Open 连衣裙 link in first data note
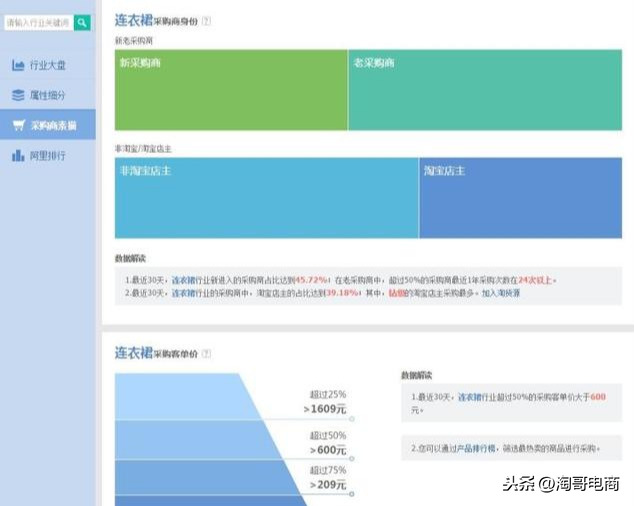Screen dimensions: 634x506 click(184, 280)
